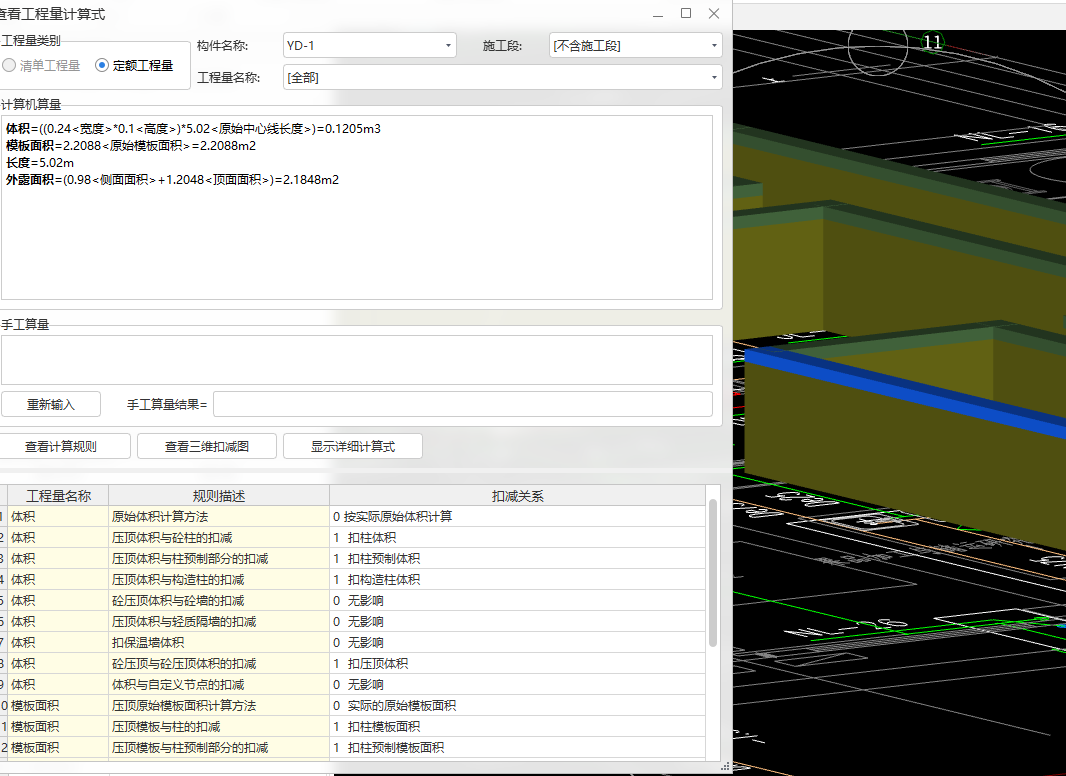Select the 压顶体积与轻质隔墙的扣减 row

coord(353,622)
